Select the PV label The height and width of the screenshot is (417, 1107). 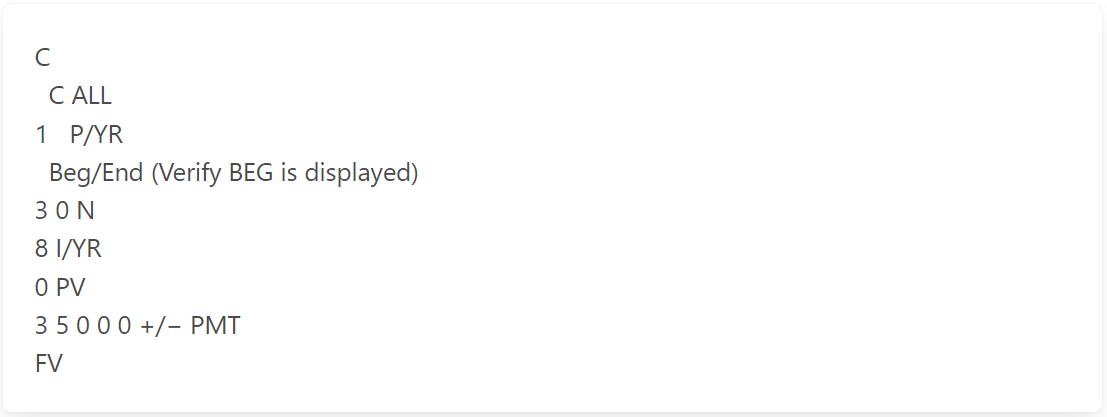(x=71, y=288)
